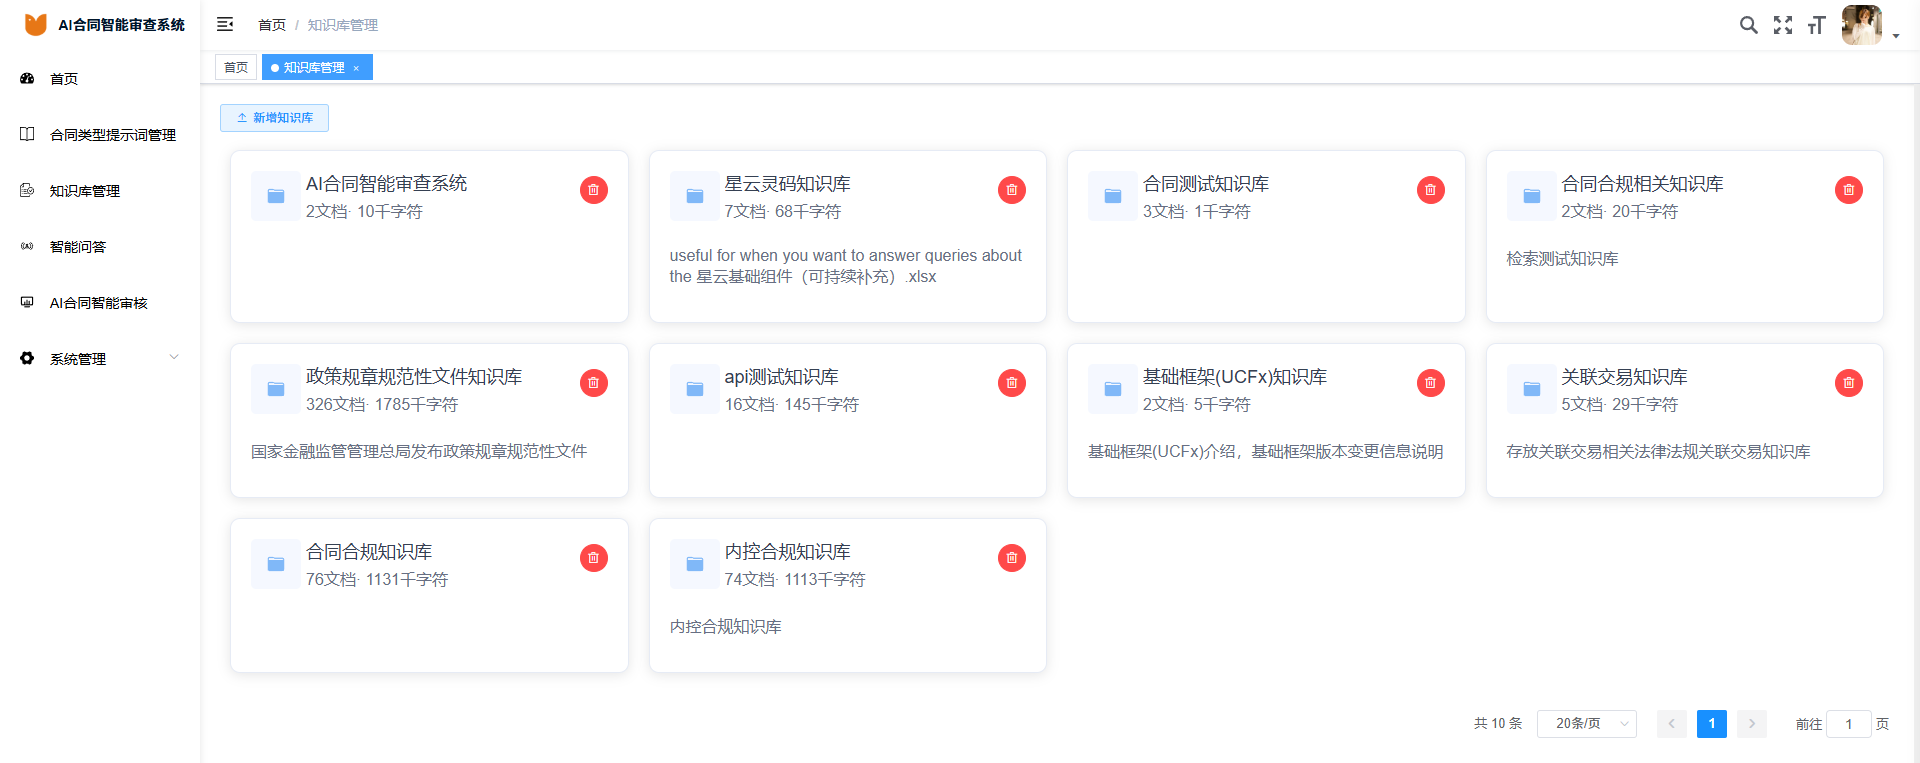1920x763 pixels.
Task: Click the description 检索测试知识库
Action: (x=1563, y=259)
